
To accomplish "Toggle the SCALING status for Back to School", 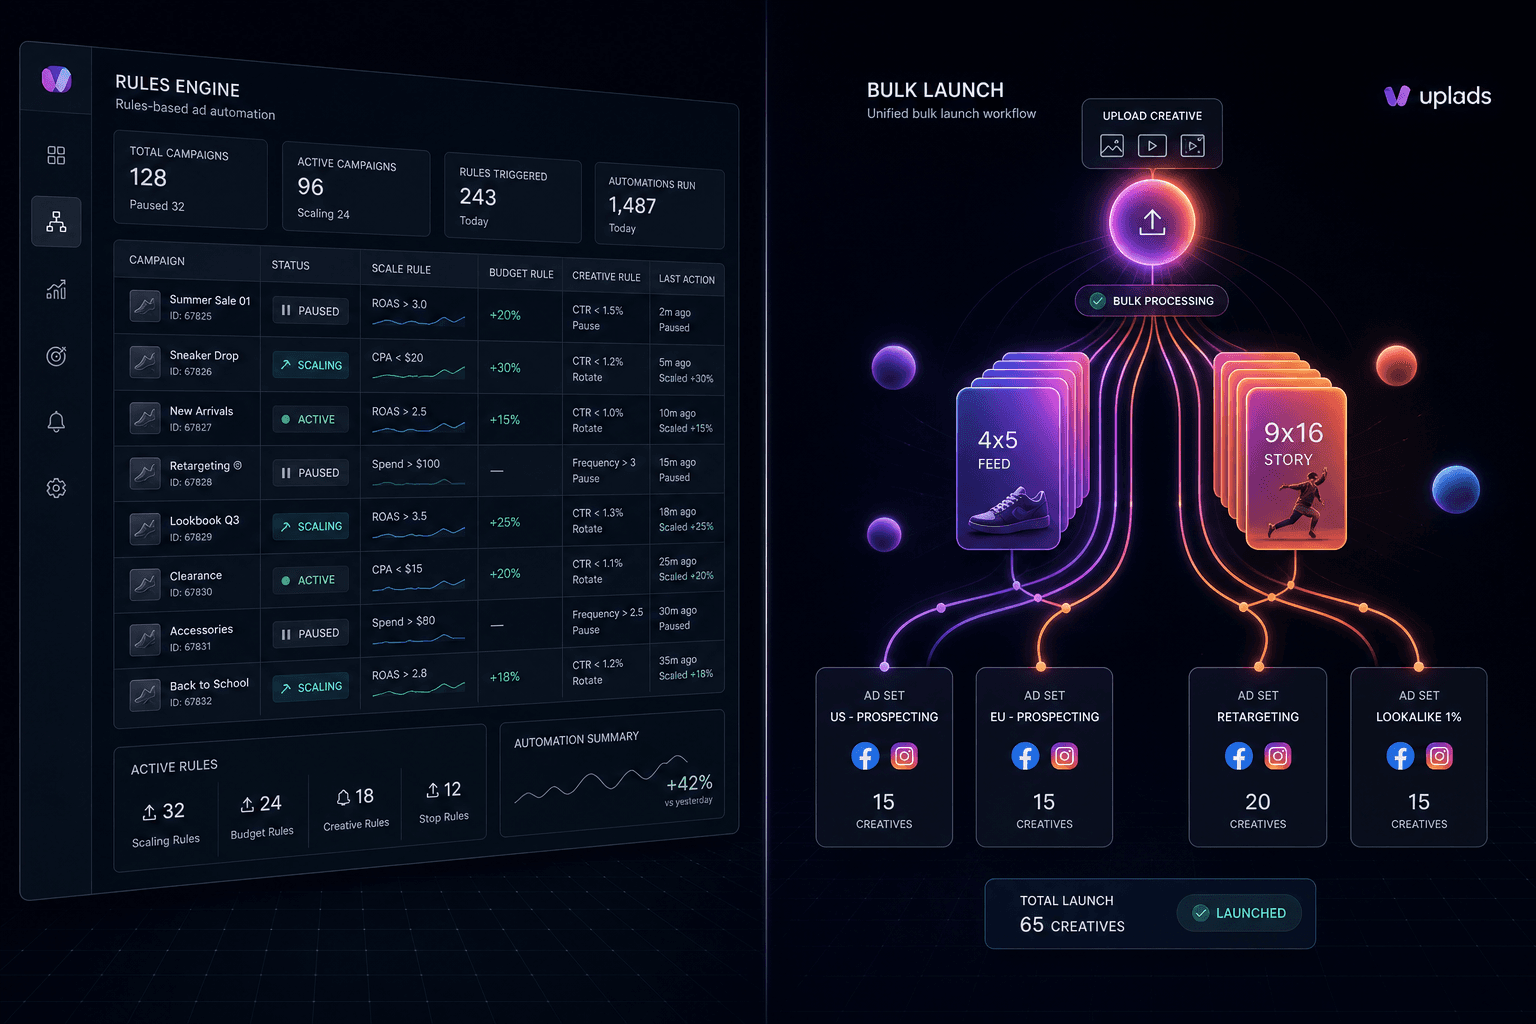I will [x=311, y=687].
